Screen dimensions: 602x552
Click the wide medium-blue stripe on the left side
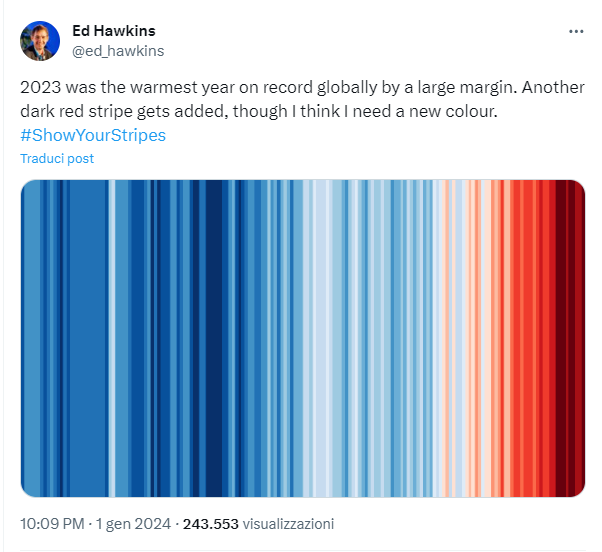[x=88, y=338]
